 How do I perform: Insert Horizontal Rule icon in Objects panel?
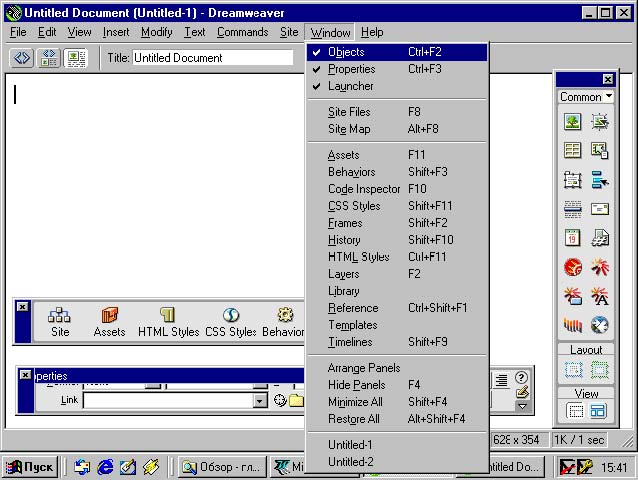[572, 209]
